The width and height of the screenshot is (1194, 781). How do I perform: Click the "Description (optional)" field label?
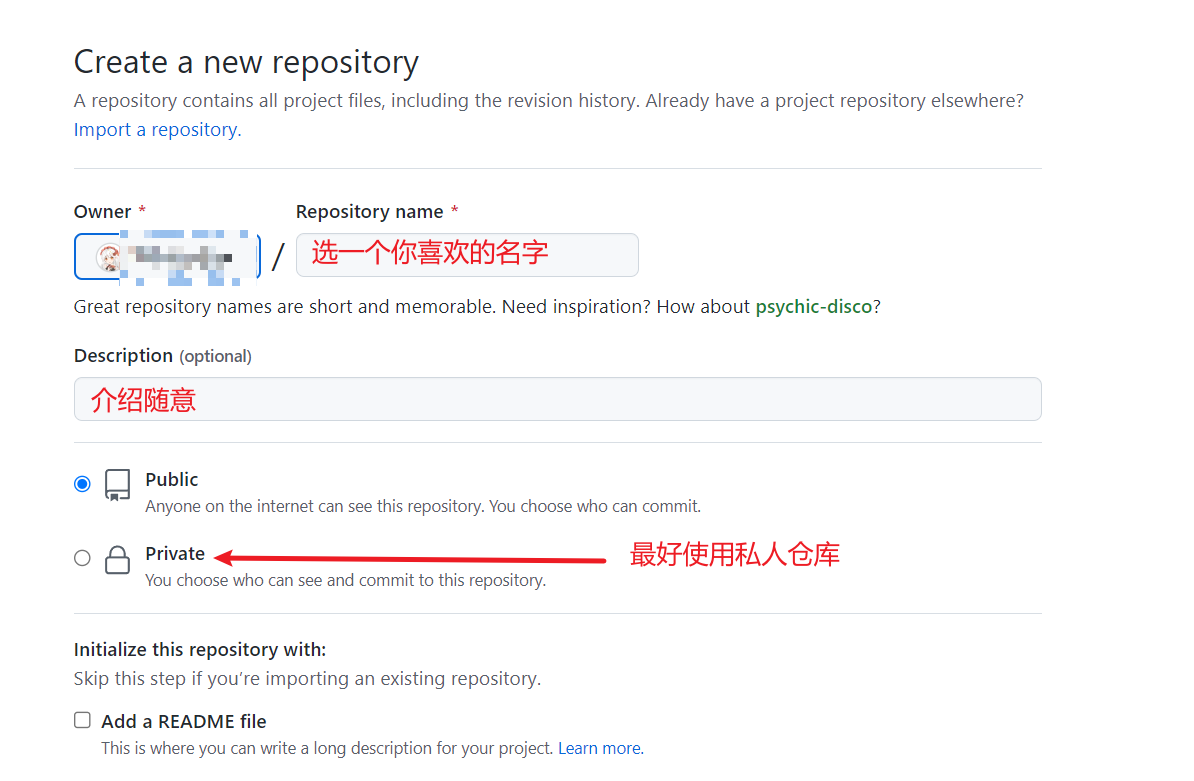pyautogui.click(x=162, y=356)
